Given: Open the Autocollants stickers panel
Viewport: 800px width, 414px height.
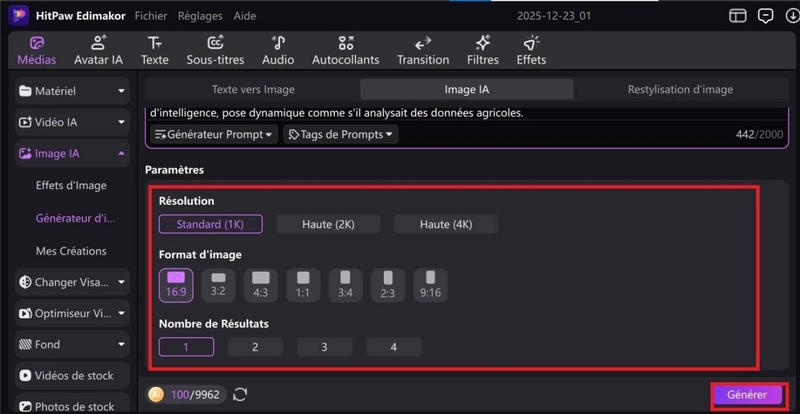Looking at the screenshot, I should (345, 50).
